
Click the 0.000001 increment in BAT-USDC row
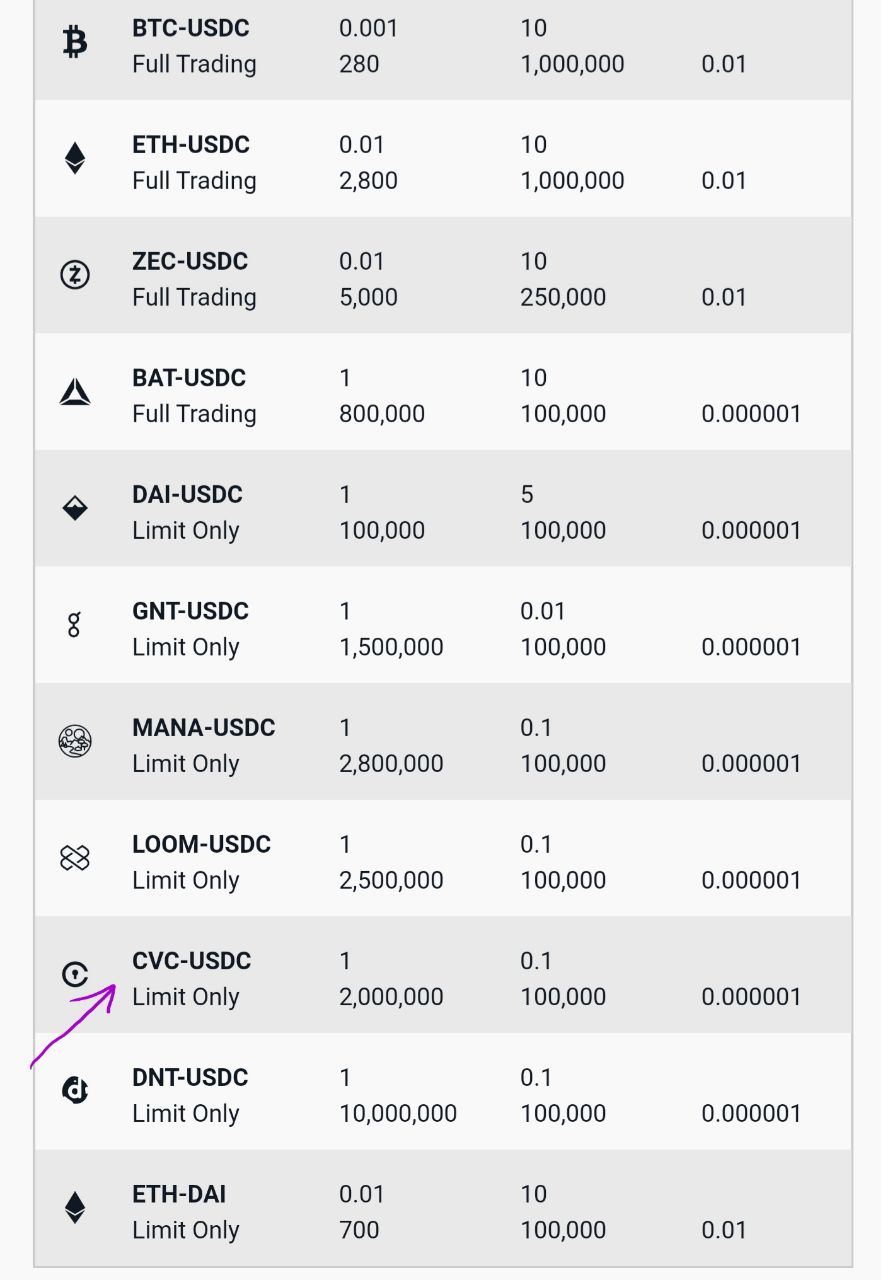click(x=751, y=414)
